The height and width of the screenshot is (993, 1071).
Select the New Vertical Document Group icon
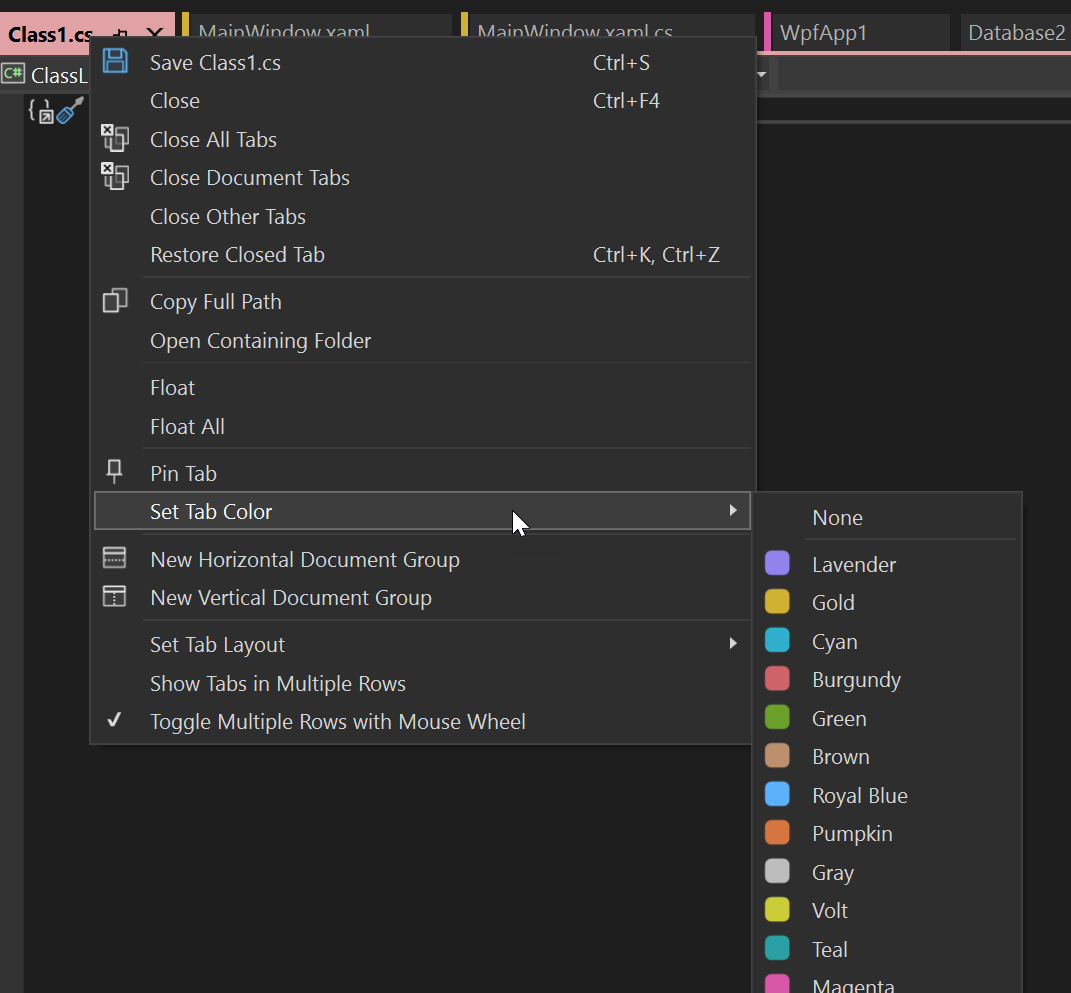pos(115,596)
